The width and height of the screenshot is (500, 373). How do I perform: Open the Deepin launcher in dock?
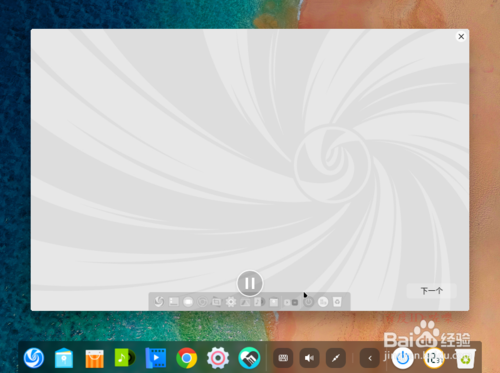pyautogui.click(x=34, y=358)
